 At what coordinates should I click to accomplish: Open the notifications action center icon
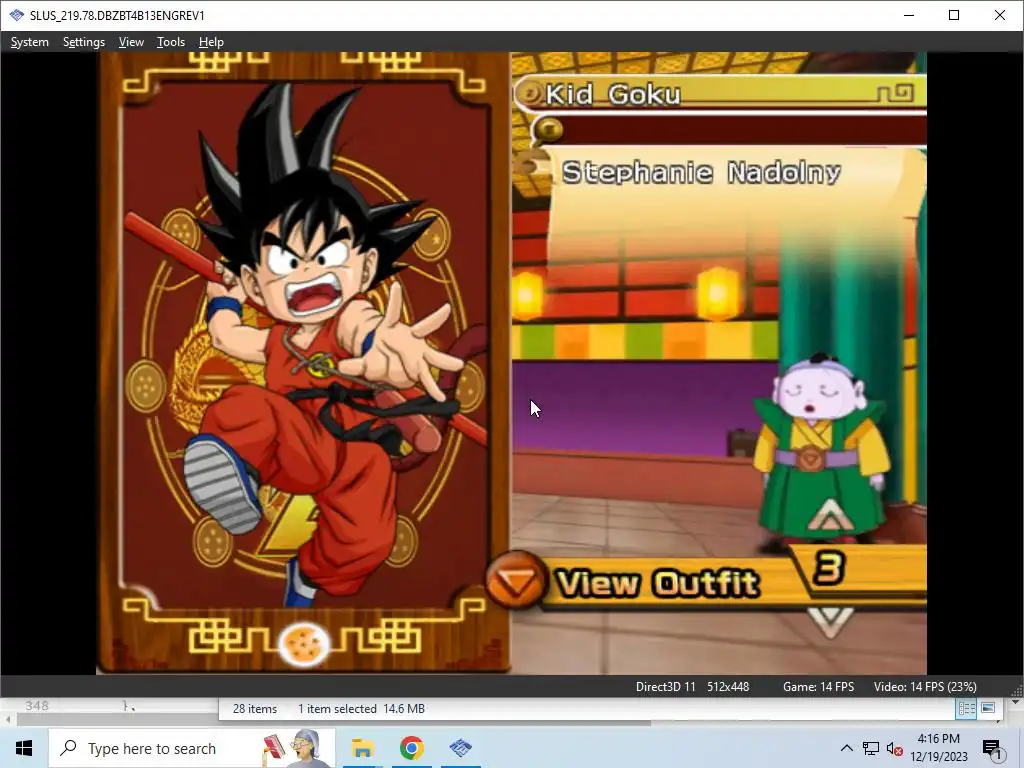point(992,749)
